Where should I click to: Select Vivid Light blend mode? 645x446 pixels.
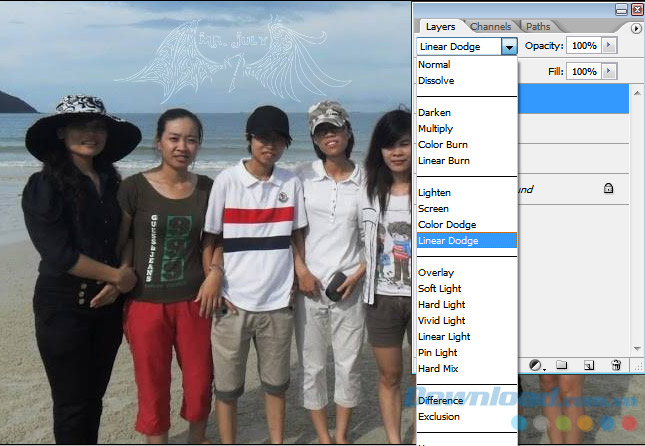(x=442, y=321)
